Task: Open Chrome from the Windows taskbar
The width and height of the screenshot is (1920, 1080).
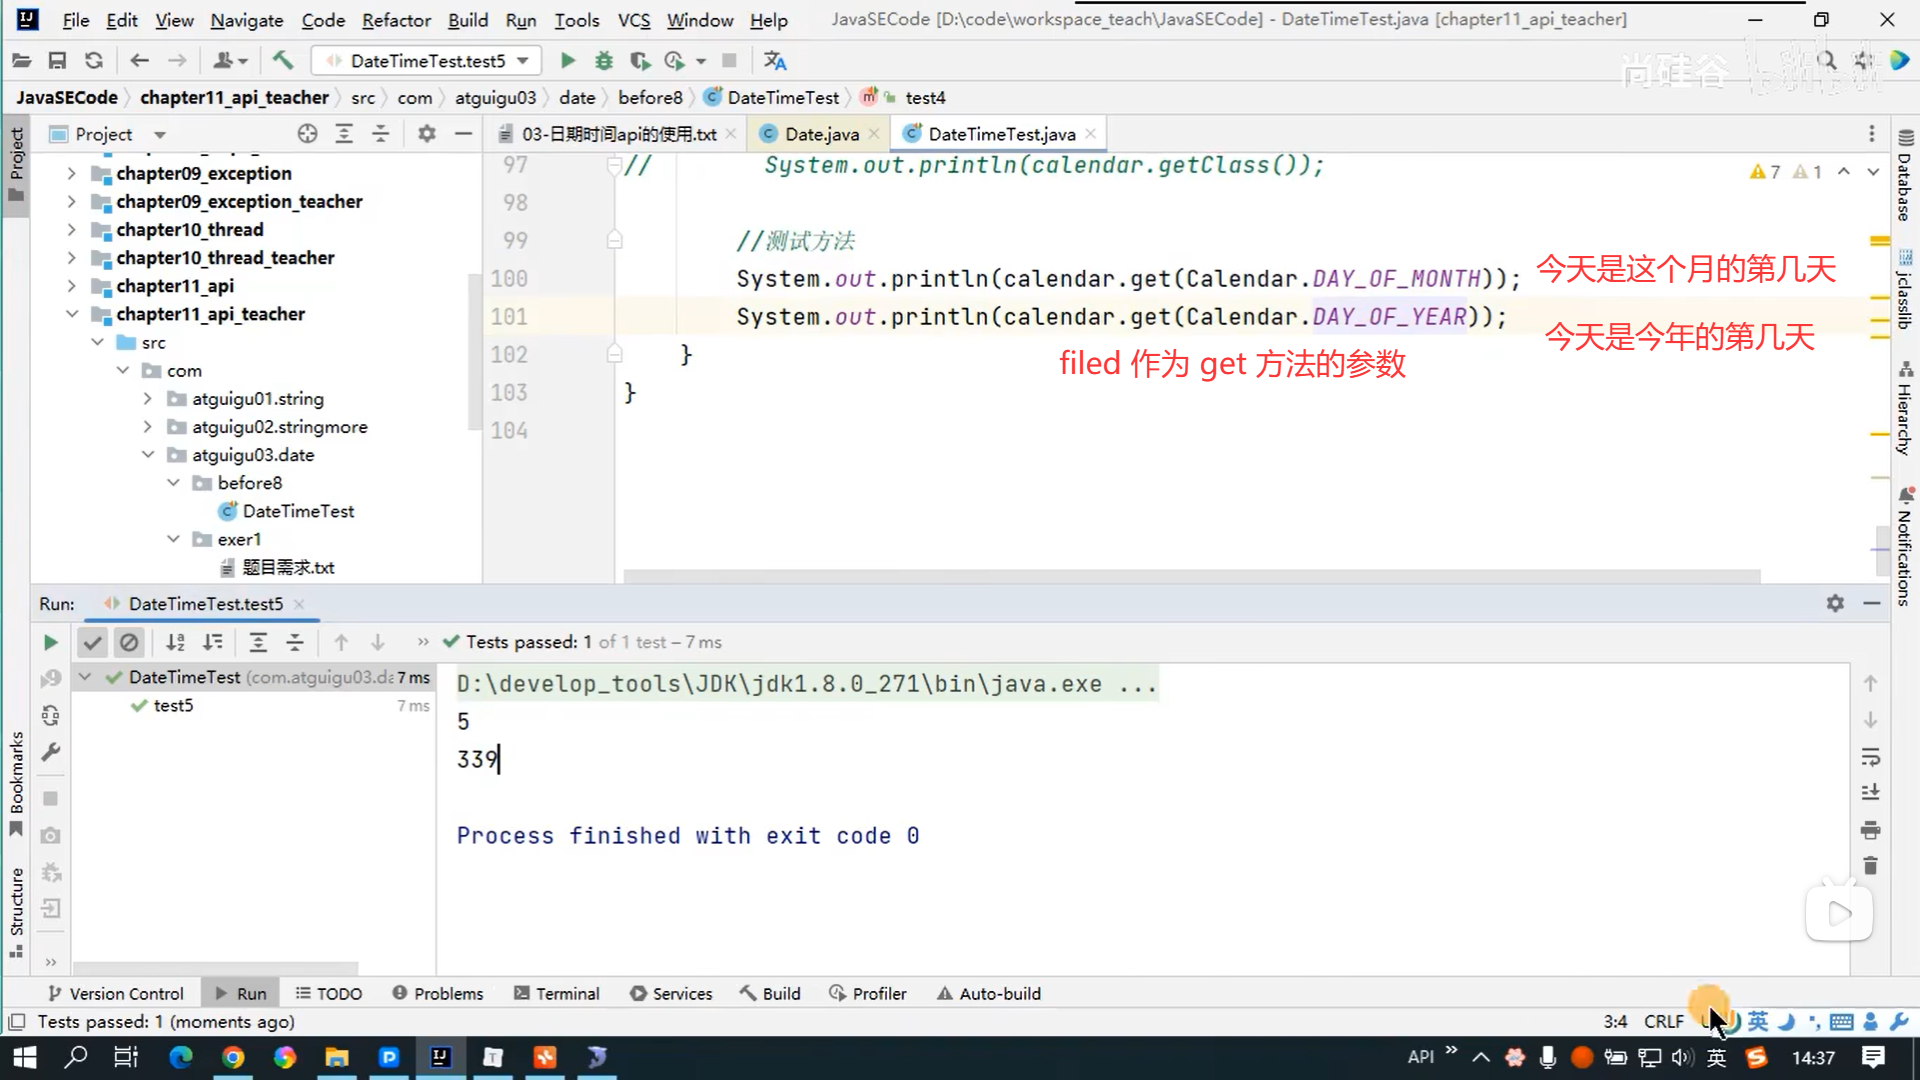Action: 233,1057
